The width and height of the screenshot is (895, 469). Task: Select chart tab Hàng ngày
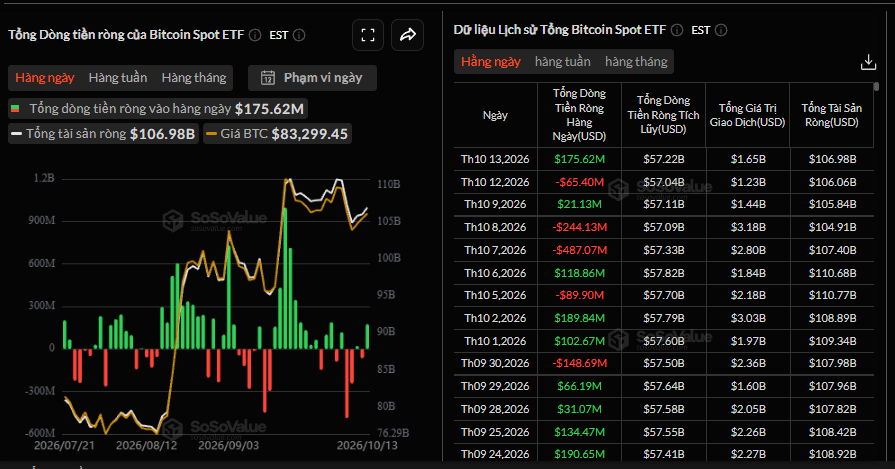pyautogui.click(x=45, y=78)
